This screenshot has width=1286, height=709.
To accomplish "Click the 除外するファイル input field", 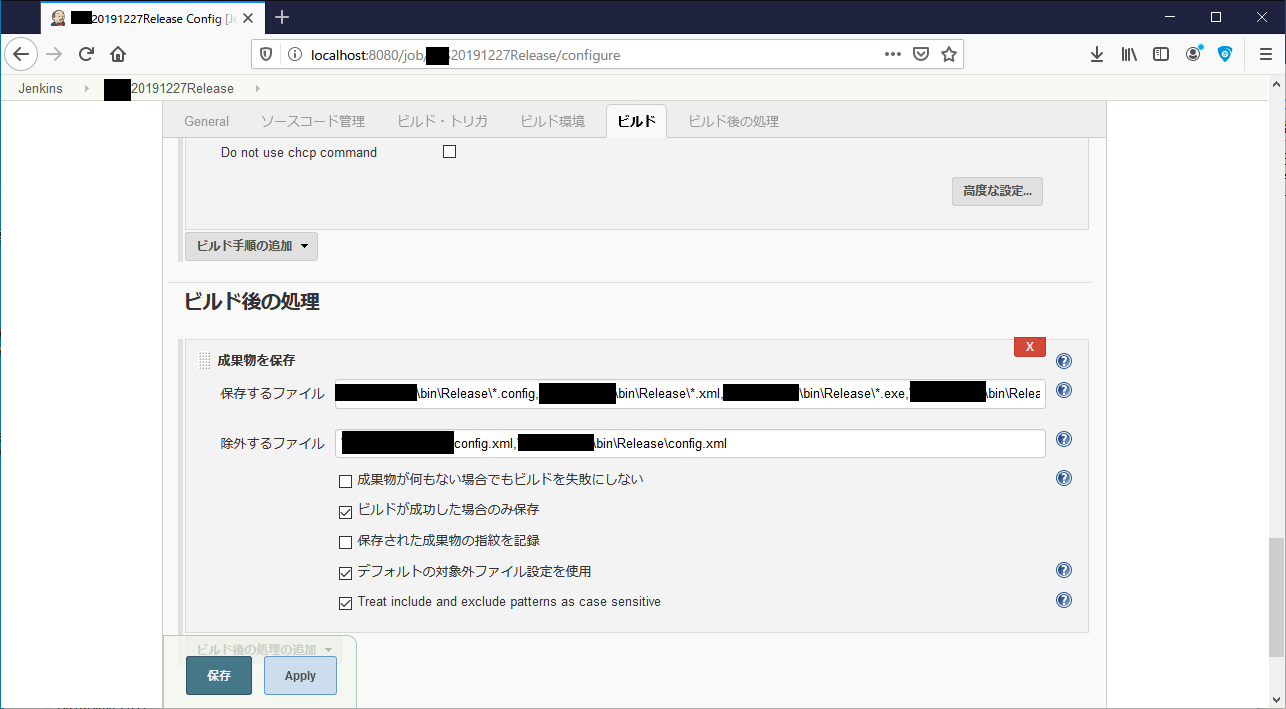I will pos(690,443).
